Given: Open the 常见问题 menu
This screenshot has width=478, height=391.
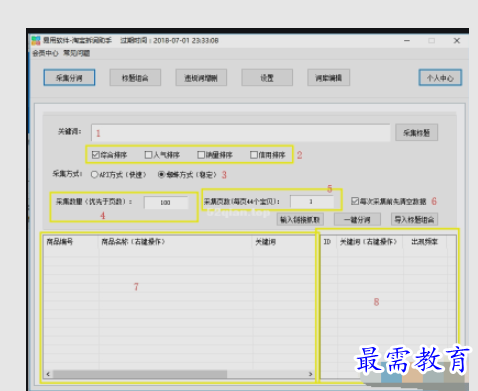Looking at the screenshot, I should coord(77,53).
